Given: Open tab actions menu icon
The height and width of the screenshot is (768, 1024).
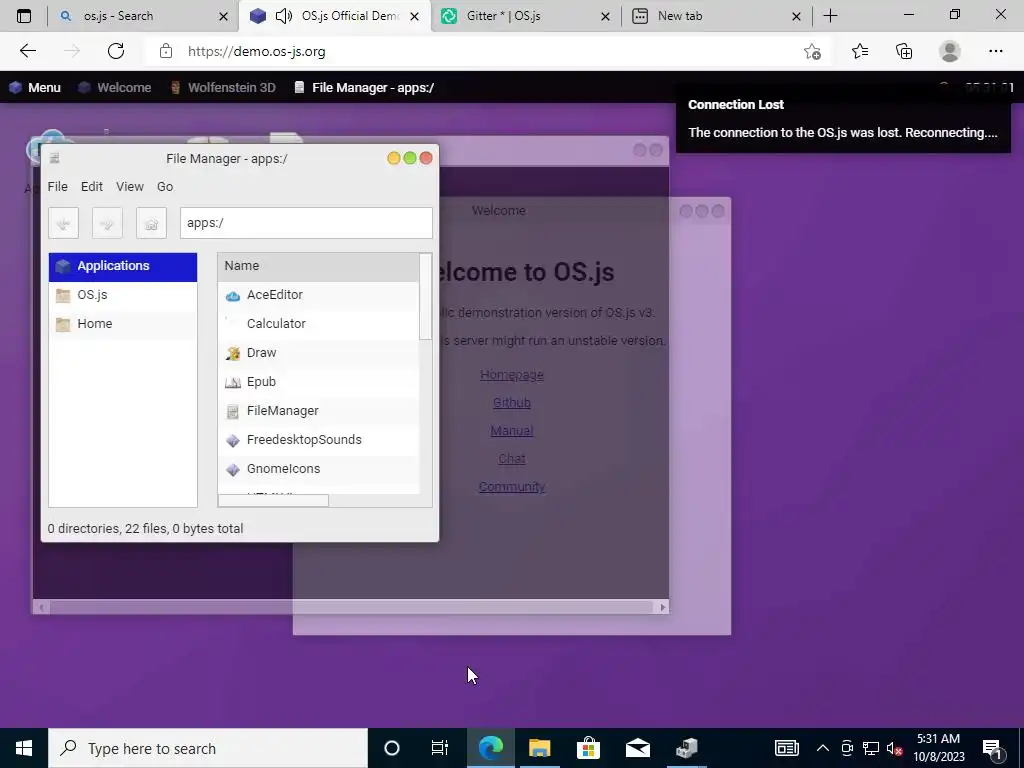Looking at the screenshot, I should coord(24,16).
